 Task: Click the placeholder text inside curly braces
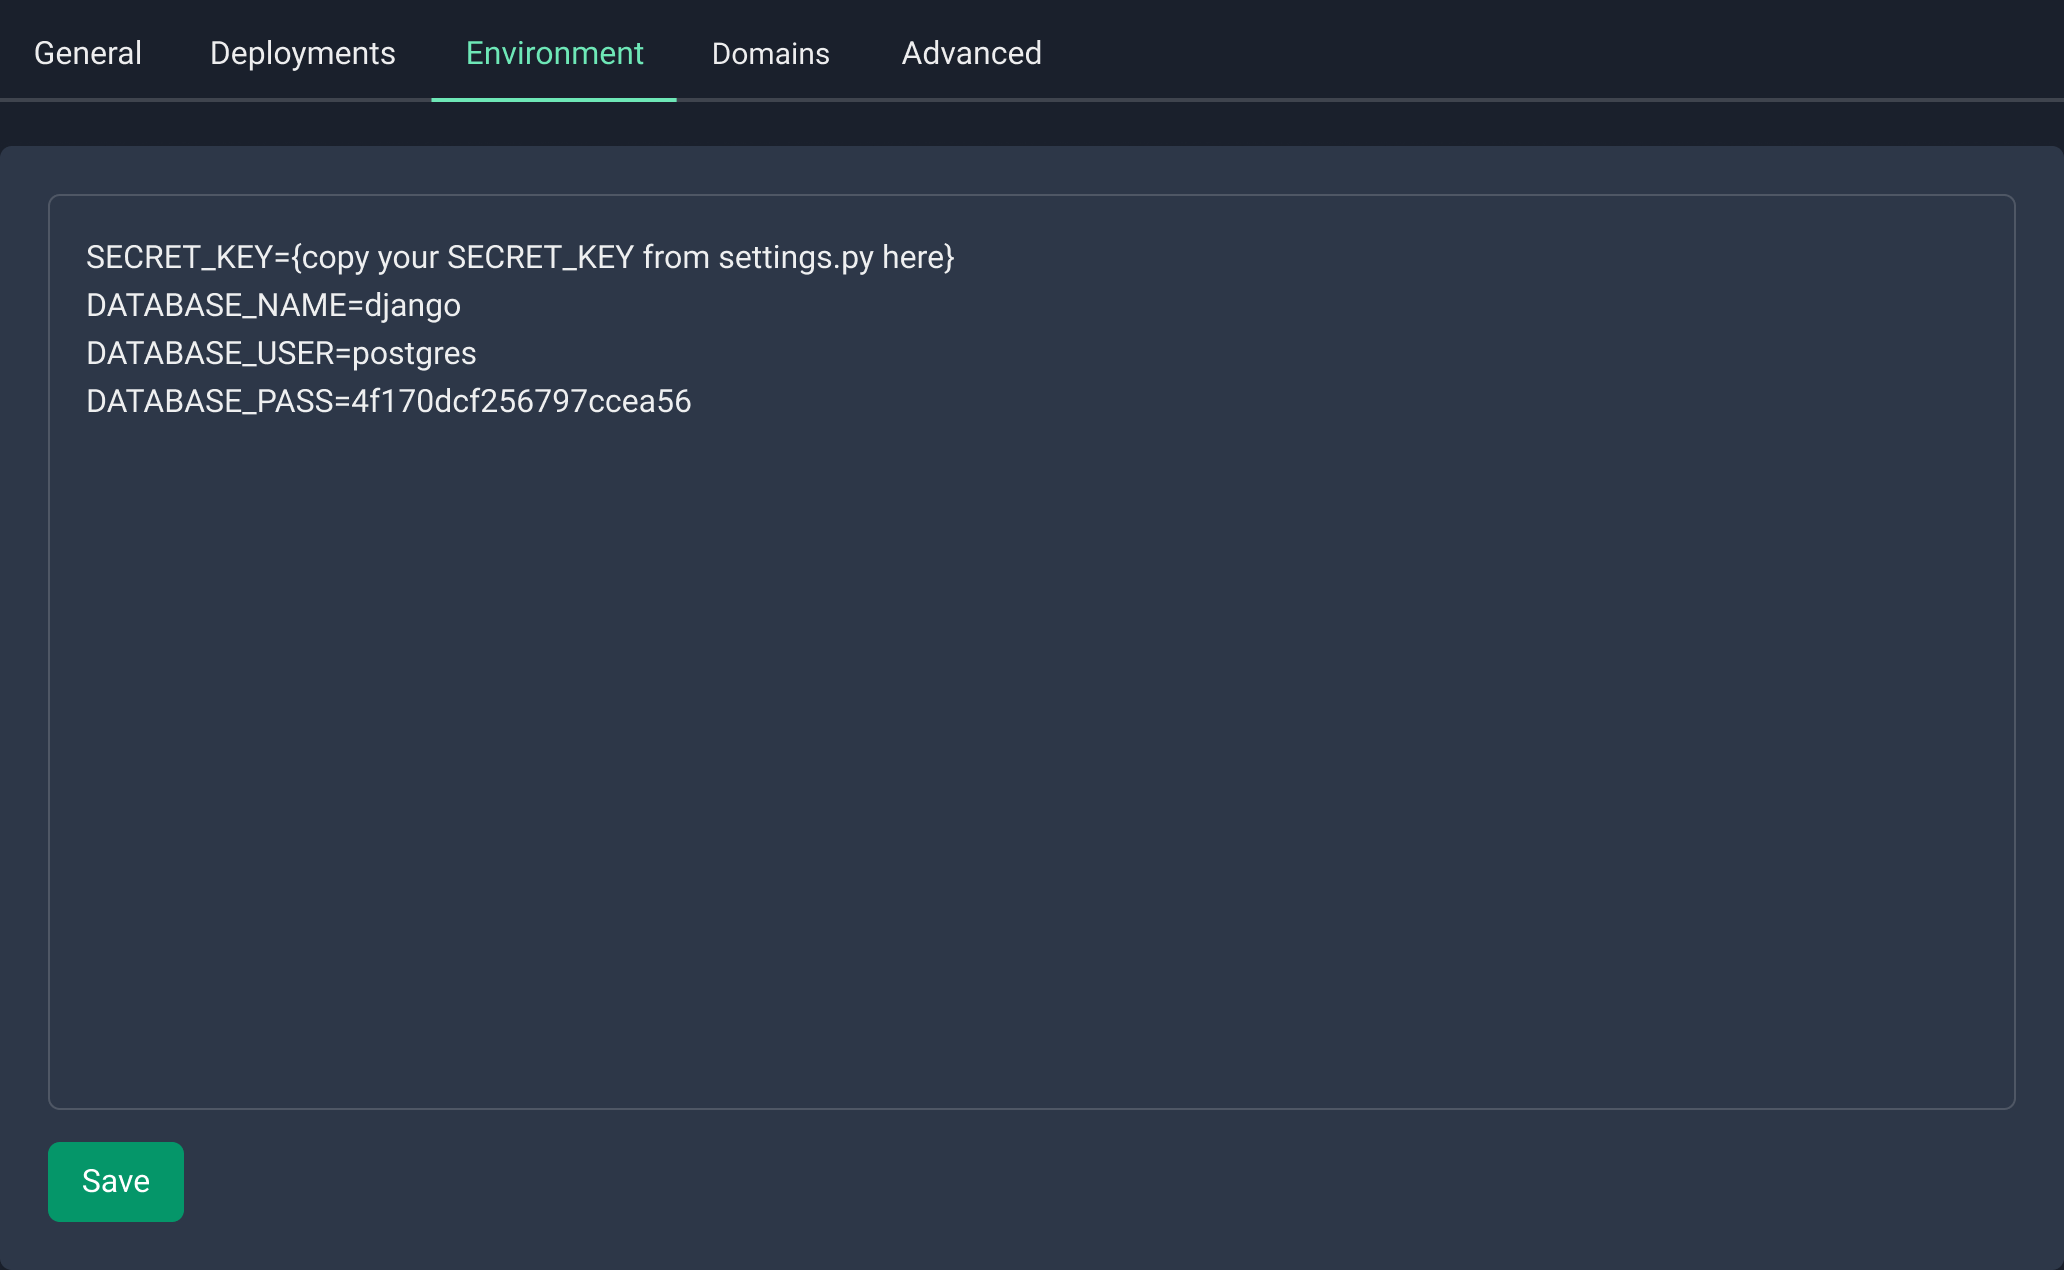tap(622, 258)
